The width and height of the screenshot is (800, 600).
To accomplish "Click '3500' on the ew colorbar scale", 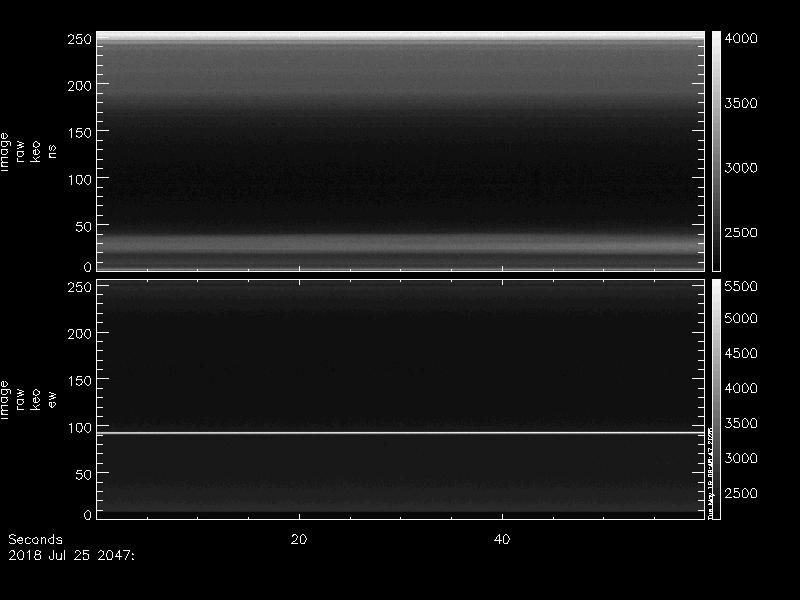I will click(x=741, y=423).
